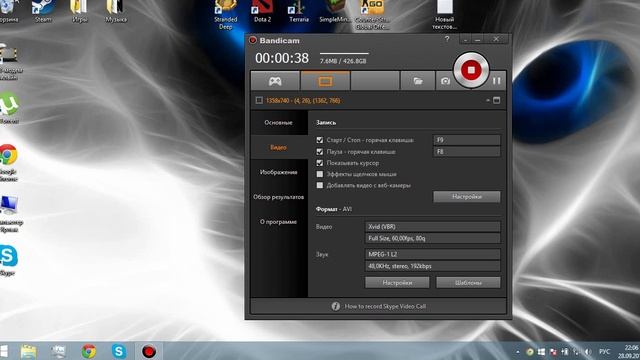Image resolution: width=640 pixels, height=360 pixels.
Task: Select the Игры folder on desktop
Action: click(79, 11)
